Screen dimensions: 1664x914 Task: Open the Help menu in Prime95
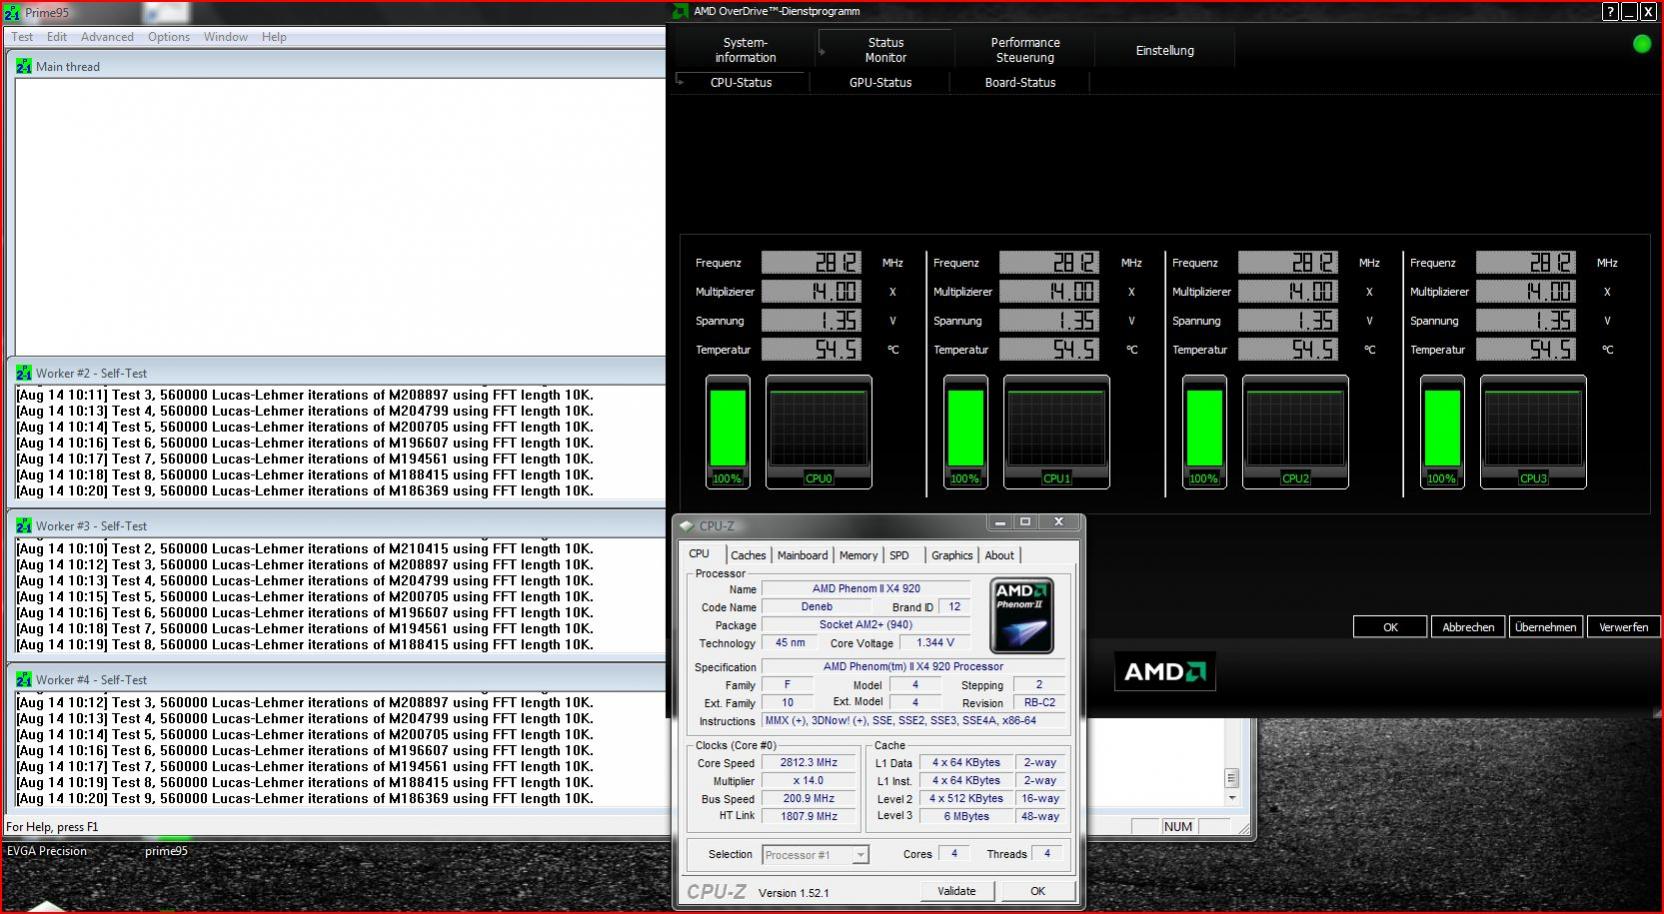tap(274, 37)
